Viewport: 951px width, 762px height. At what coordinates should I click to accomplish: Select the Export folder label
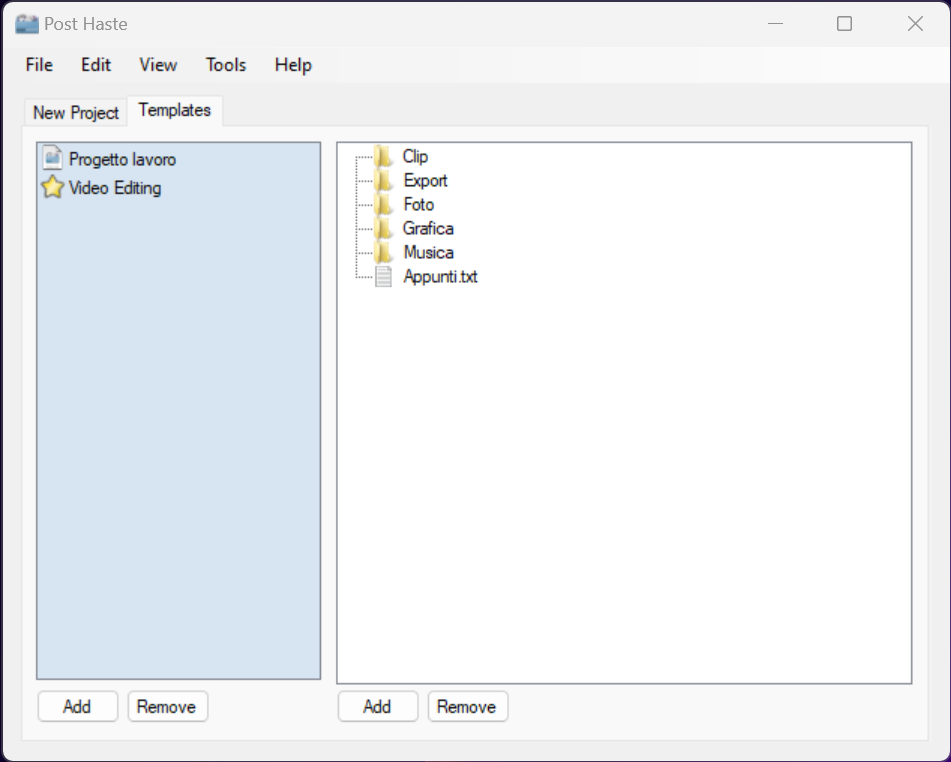(x=425, y=181)
